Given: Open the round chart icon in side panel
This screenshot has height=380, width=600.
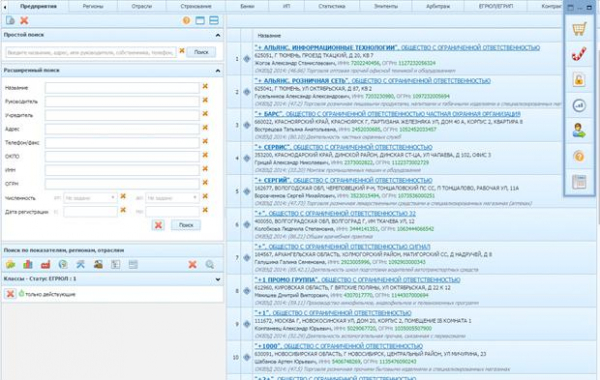Looking at the screenshot, I should pyautogui.click(x=579, y=105).
